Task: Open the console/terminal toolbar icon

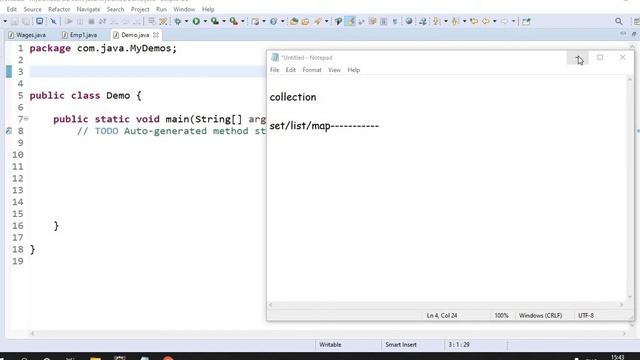Action: pos(40,21)
